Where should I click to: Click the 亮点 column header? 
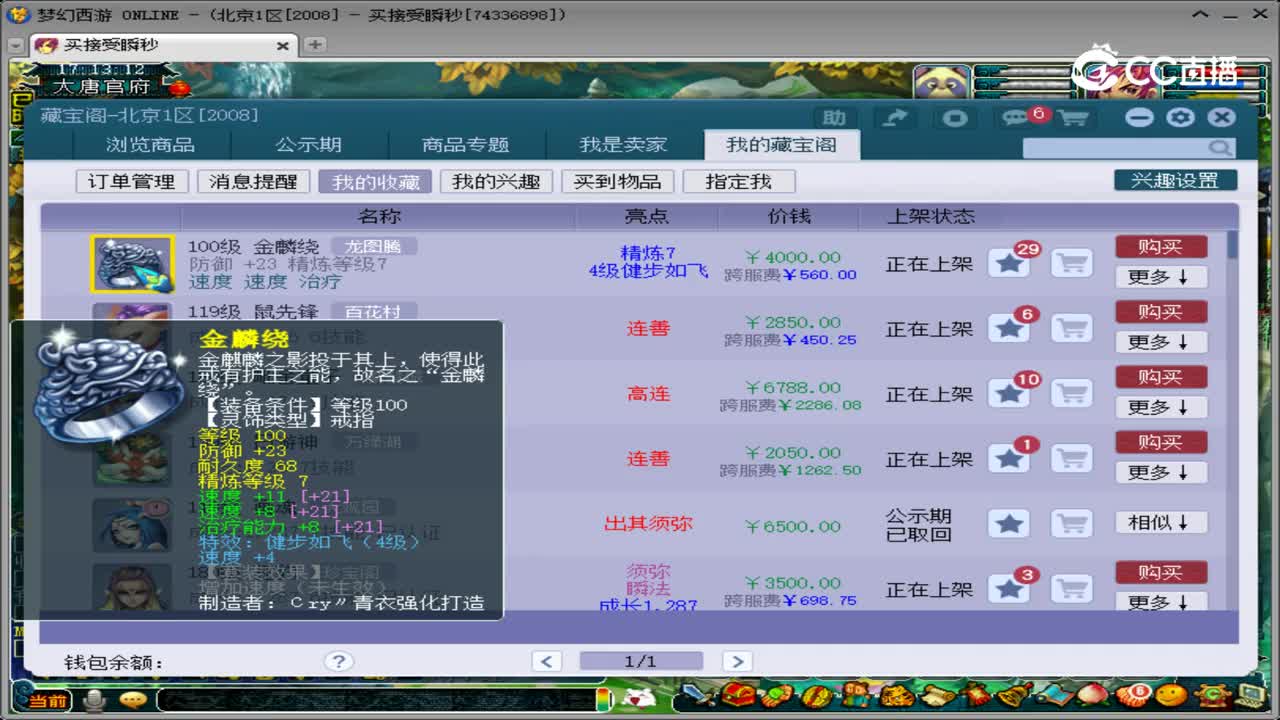(x=647, y=216)
